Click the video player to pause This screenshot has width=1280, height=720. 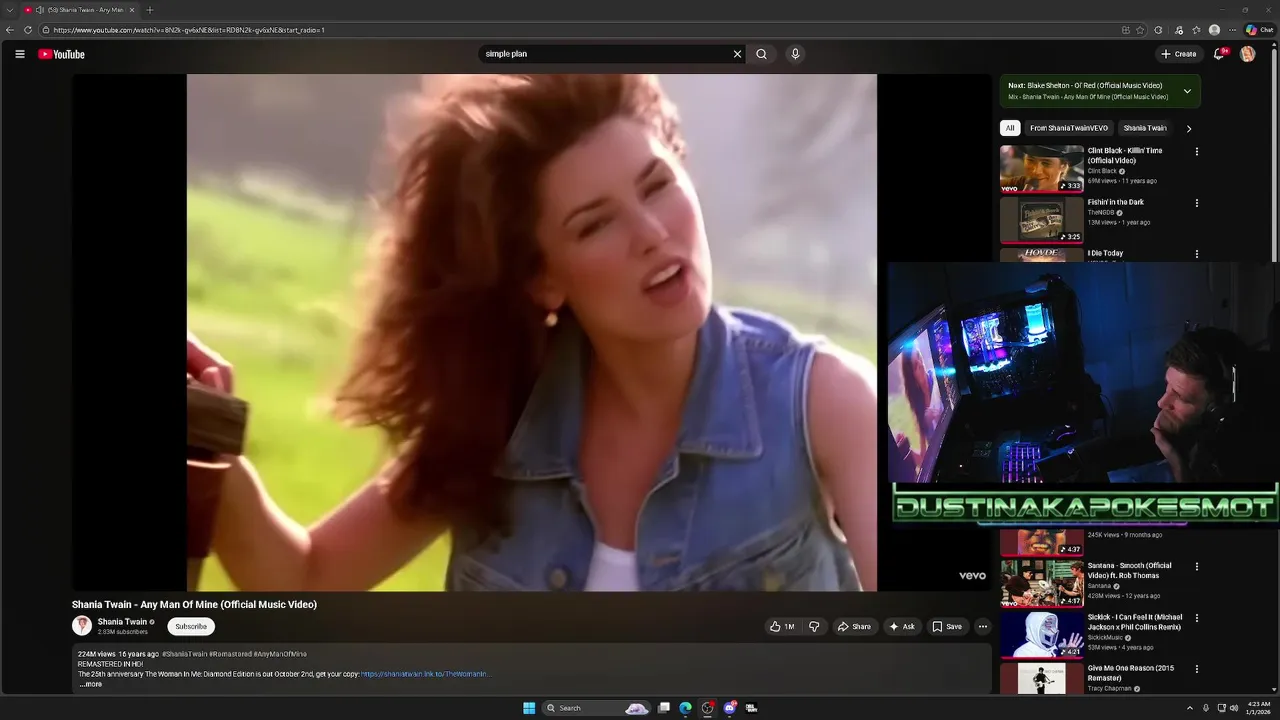(x=532, y=332)
